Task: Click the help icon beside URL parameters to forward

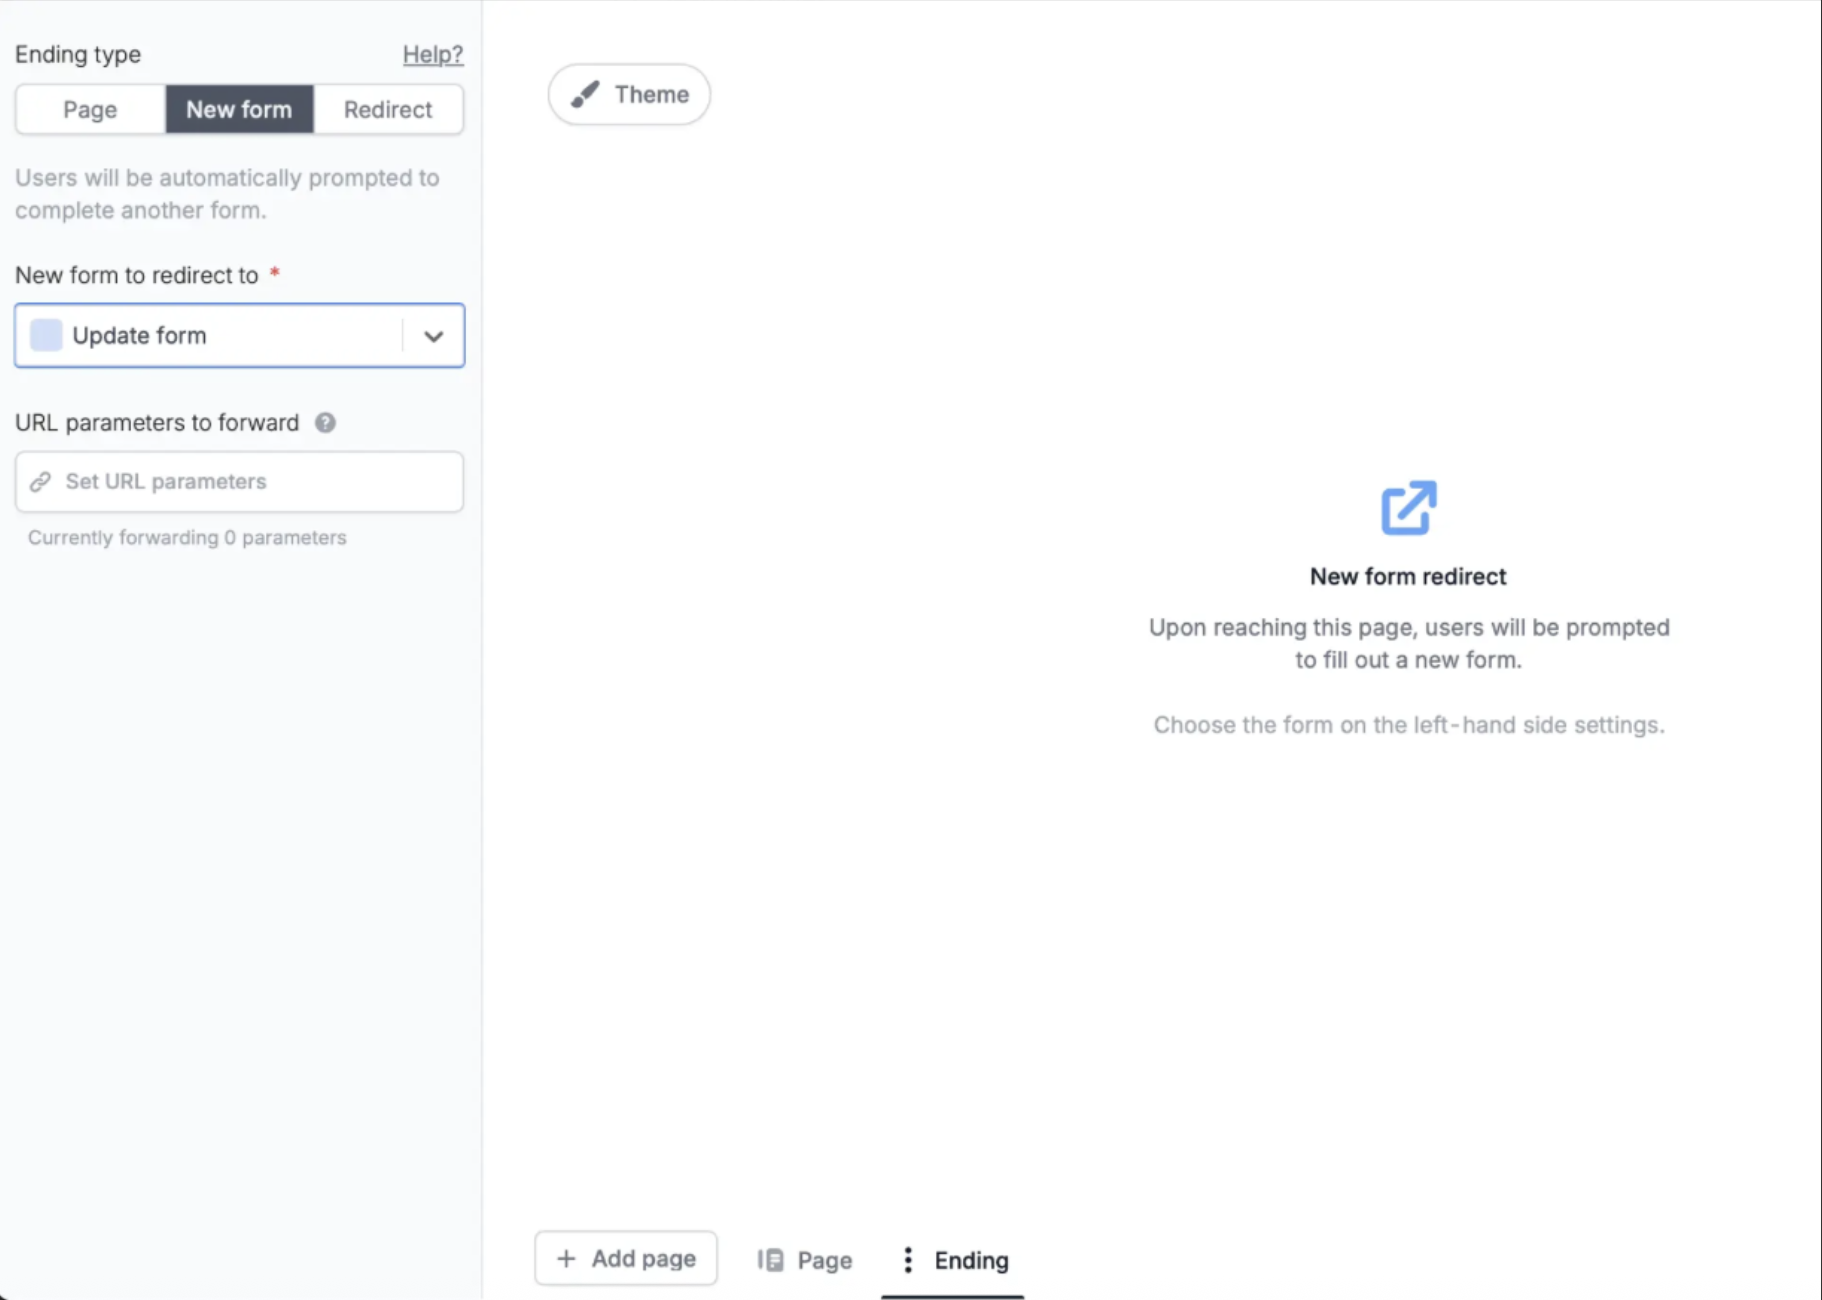Action: click(325, 422)
